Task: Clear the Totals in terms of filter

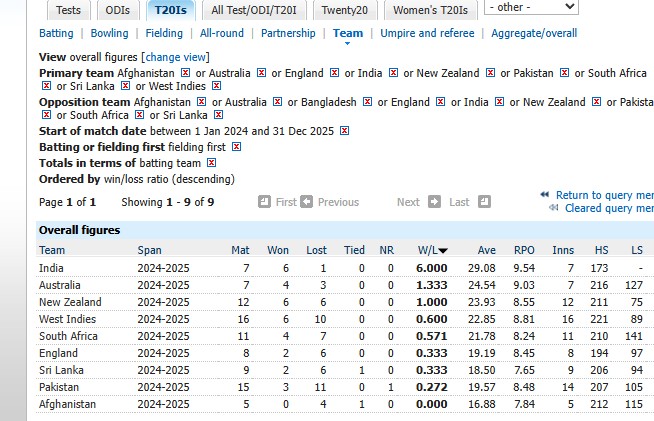Action: [211, 163]
